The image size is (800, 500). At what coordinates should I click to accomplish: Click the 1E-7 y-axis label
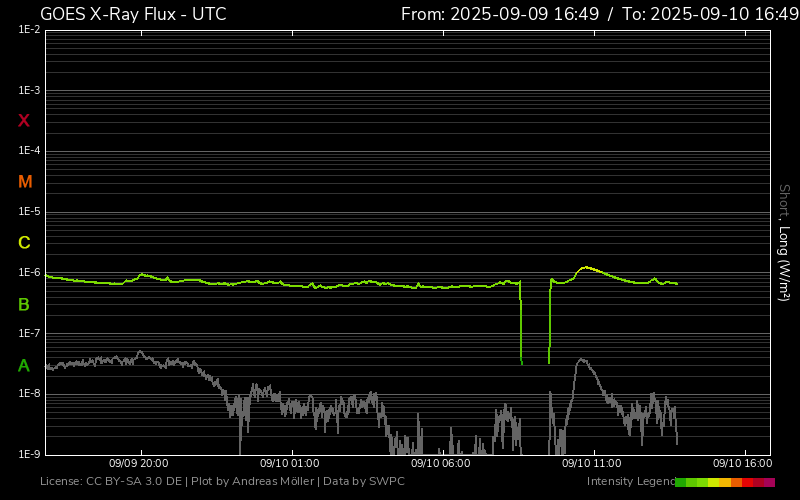click(29, 333)
